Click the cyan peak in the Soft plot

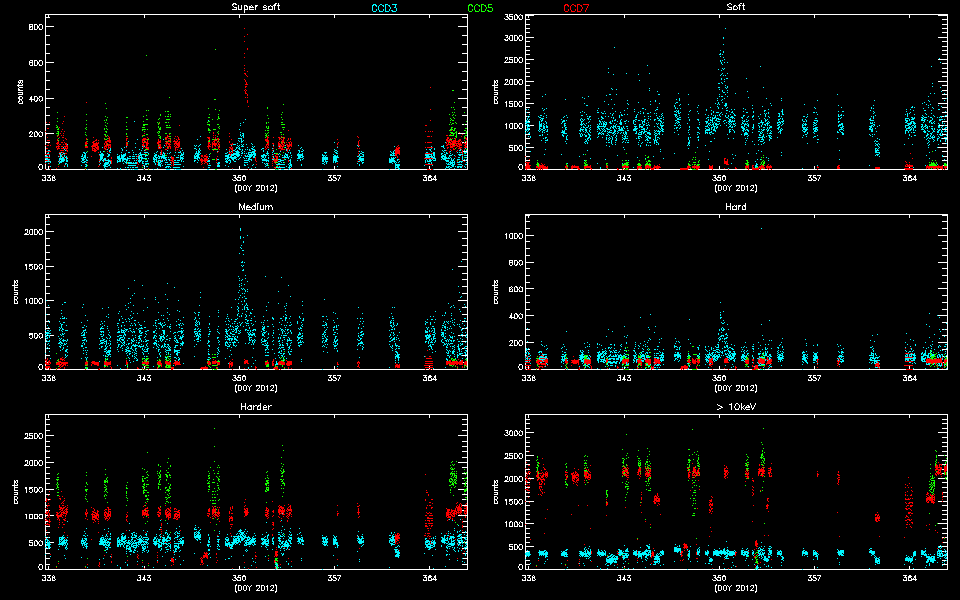coord(723,45)
